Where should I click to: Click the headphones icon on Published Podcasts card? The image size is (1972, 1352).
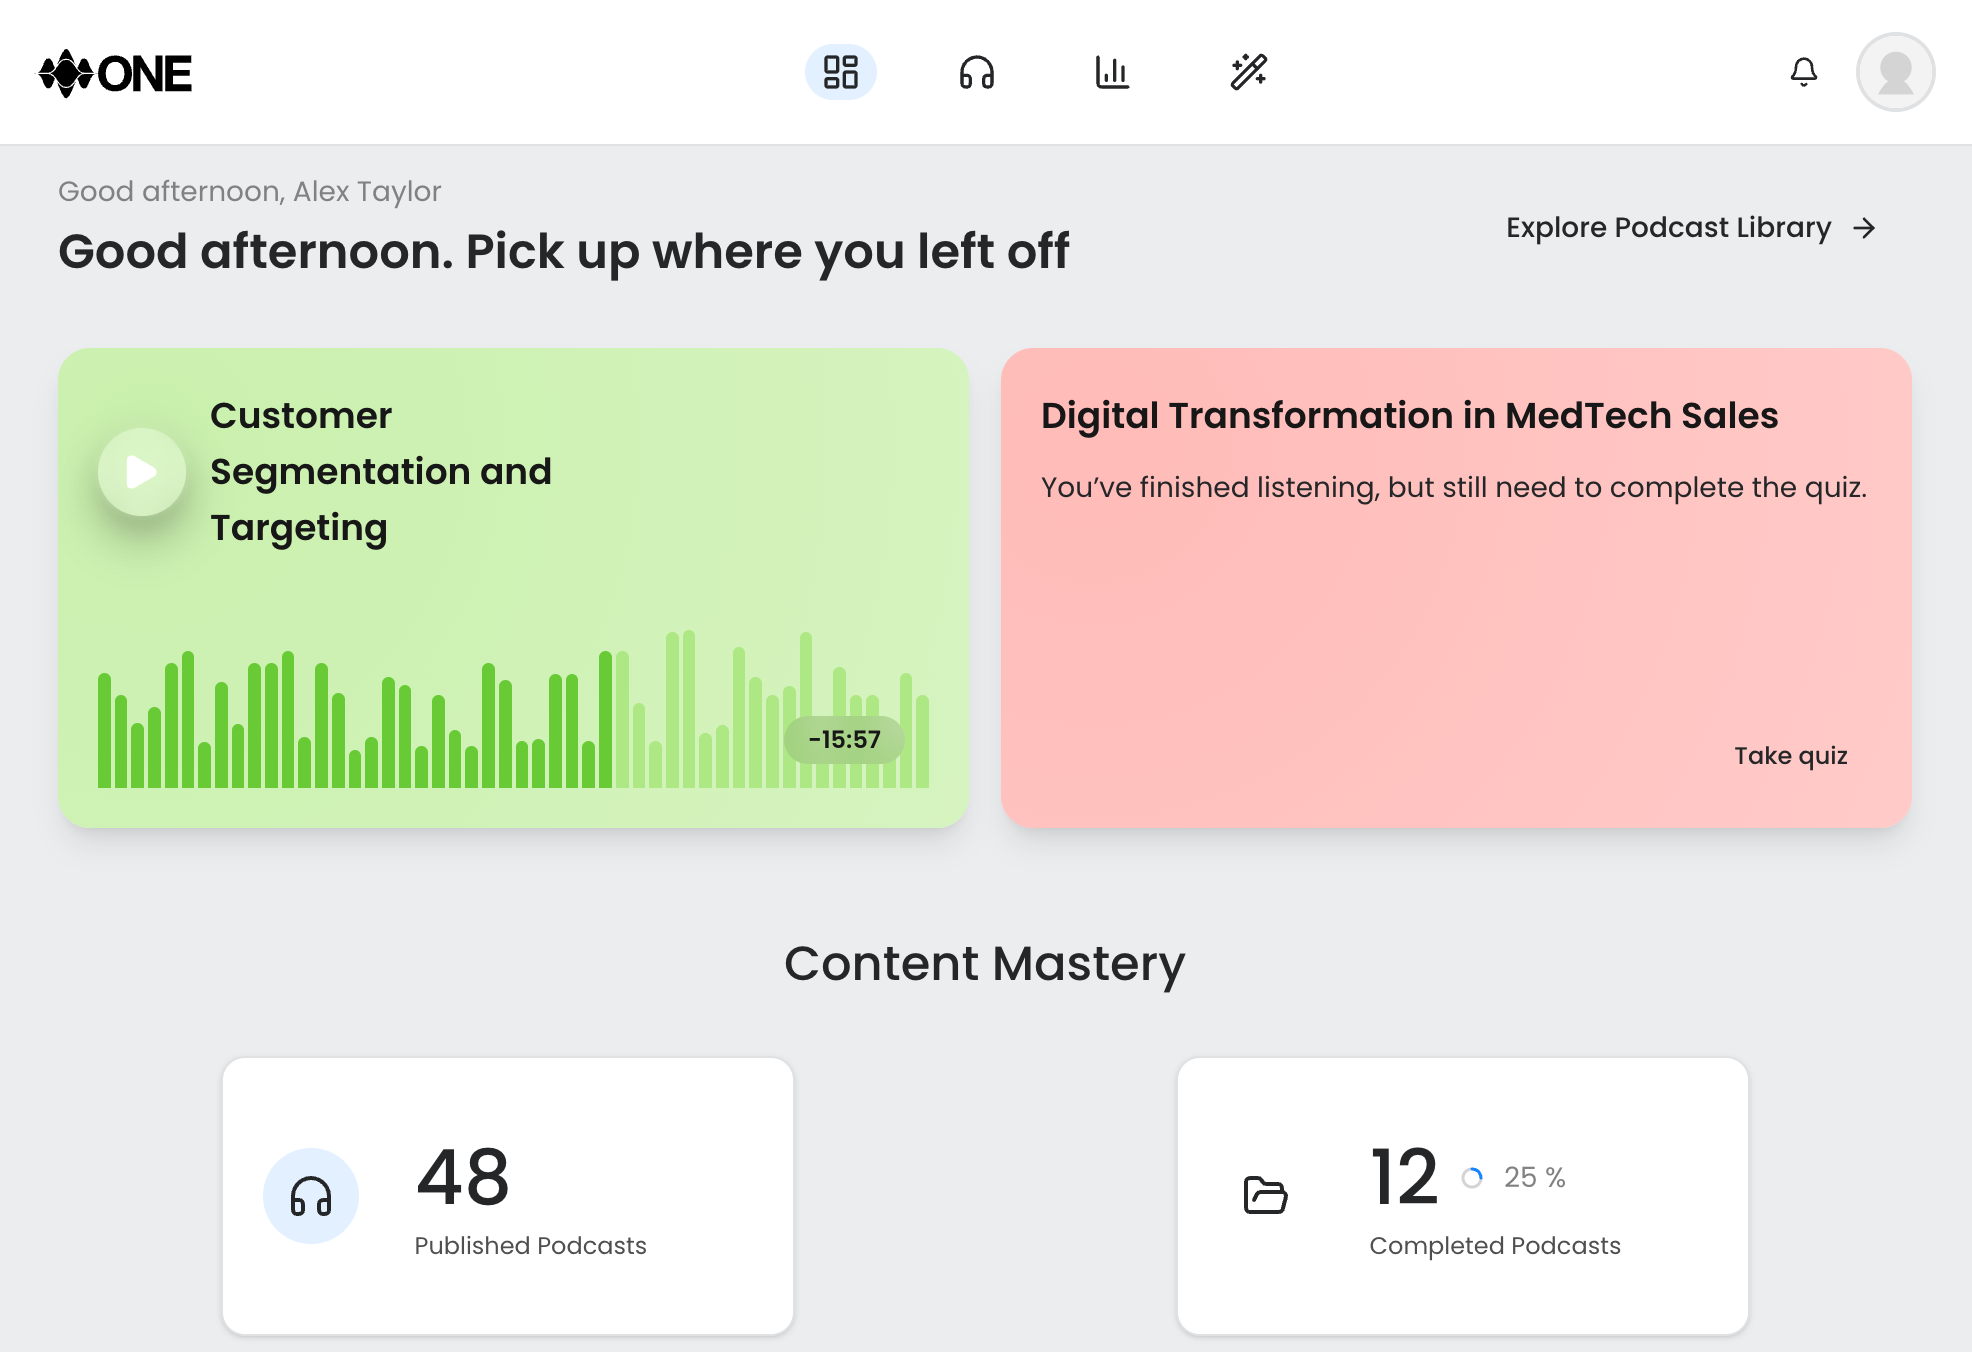coord(310,1194)
